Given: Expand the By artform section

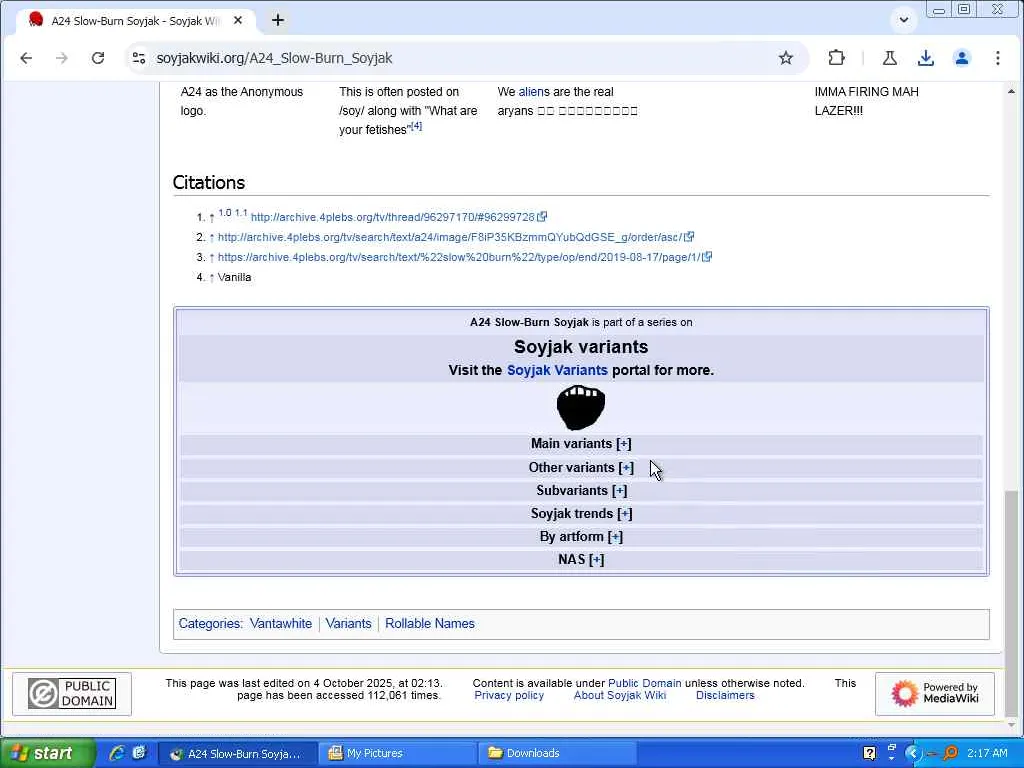Looking at the screenshot, I should [615, 537].
